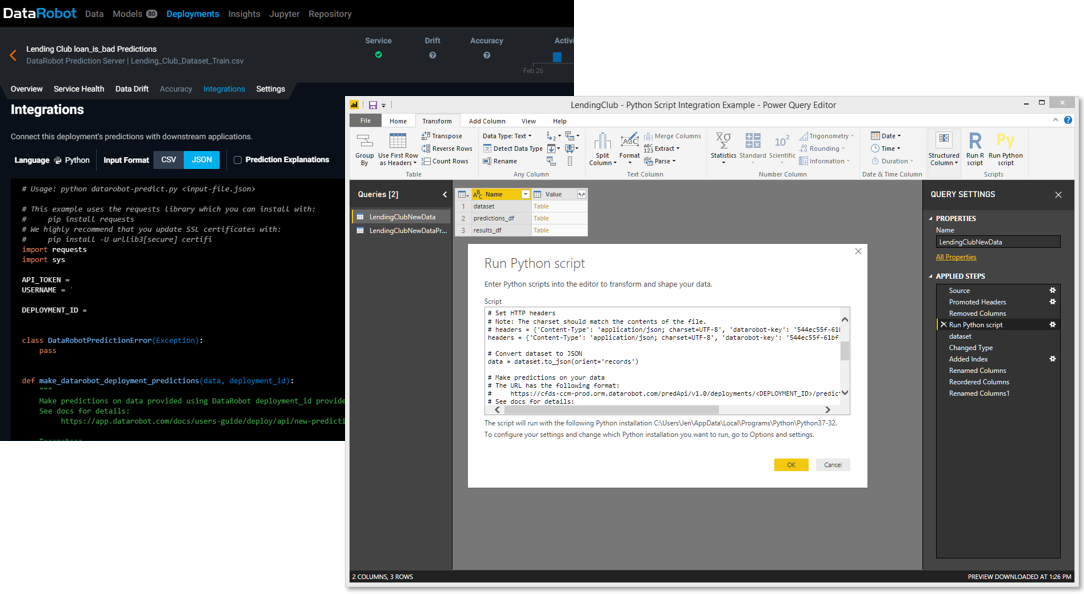Click the All Properties link
This screenshot has width=1084, height=594.
click(956, 257)
